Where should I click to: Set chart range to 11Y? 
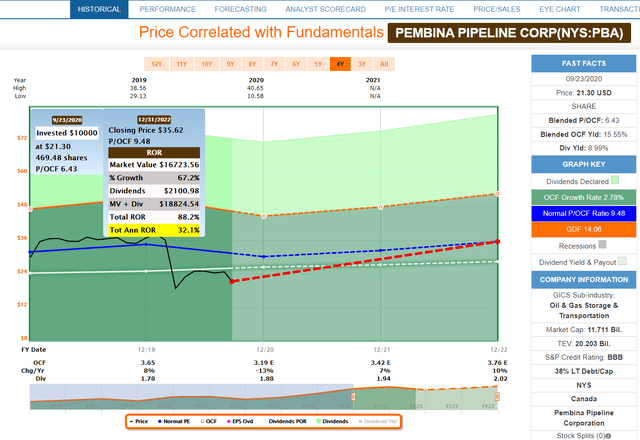(182, 64)
